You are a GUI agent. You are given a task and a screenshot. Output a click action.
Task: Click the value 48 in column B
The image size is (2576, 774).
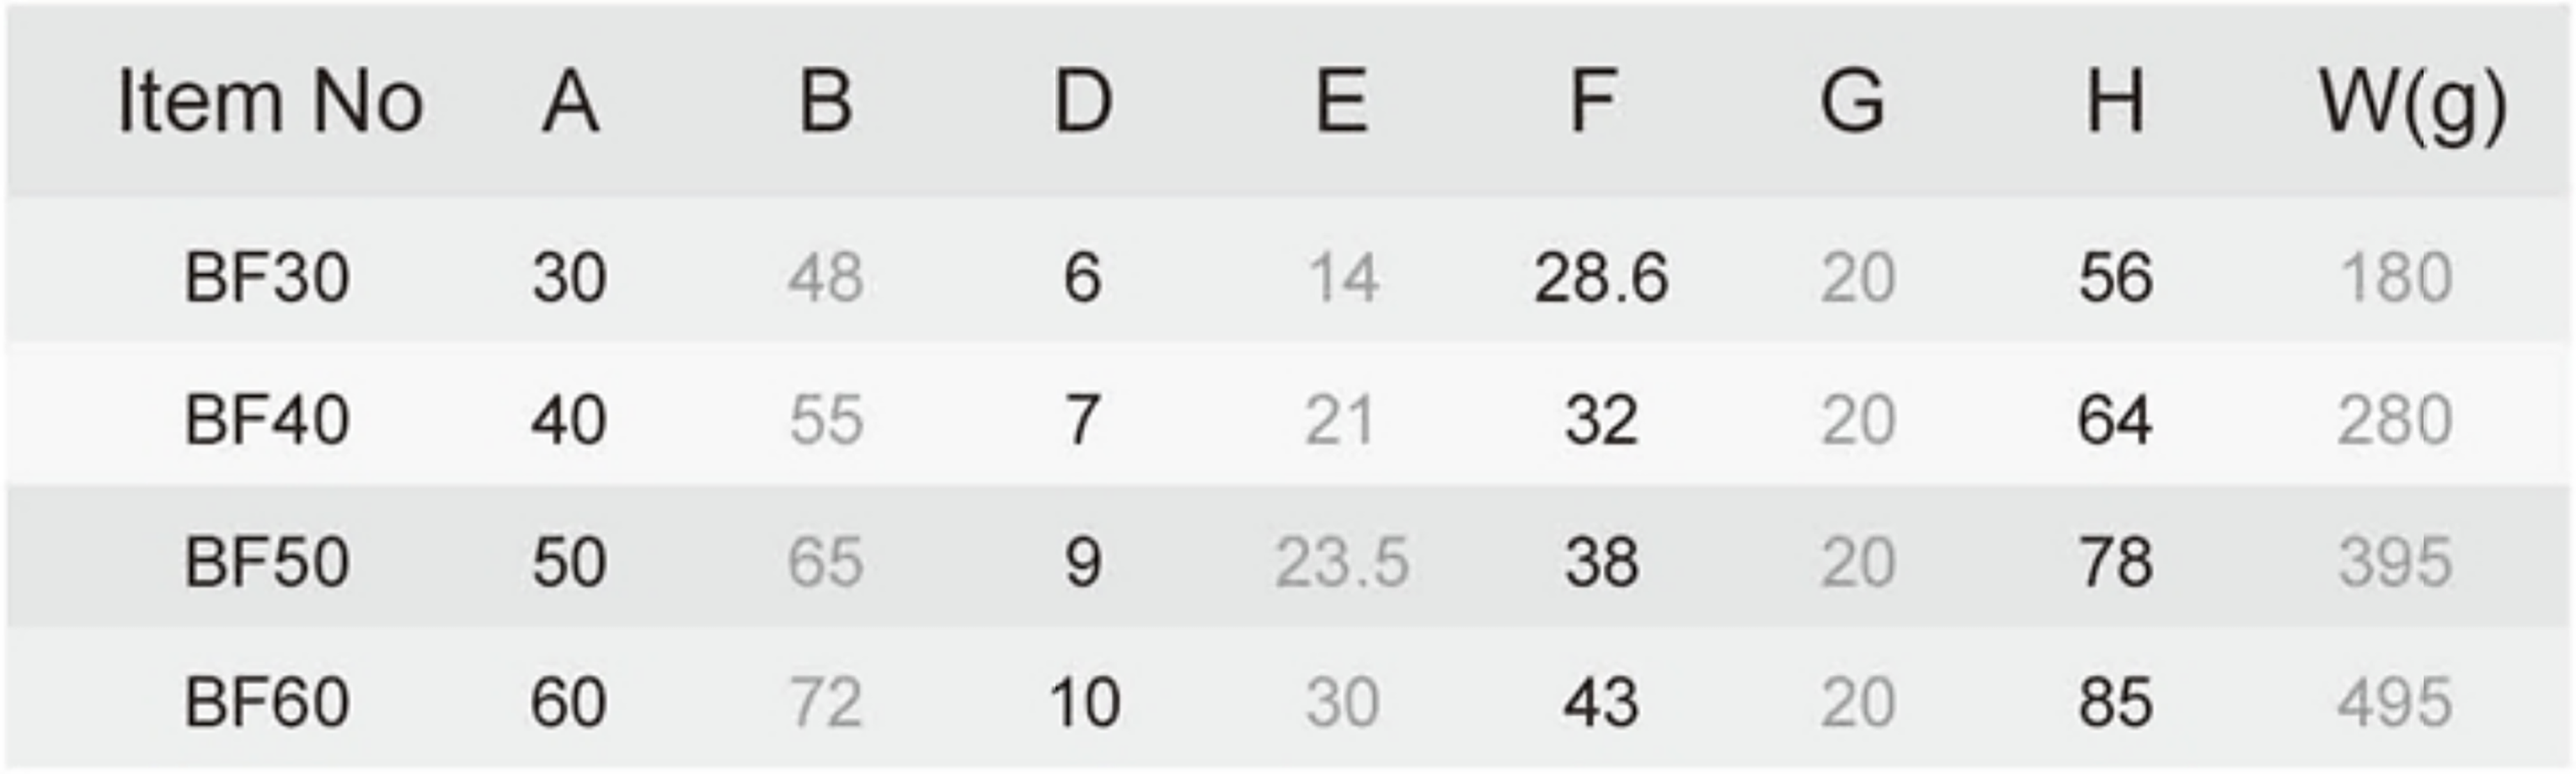click(x=826, y=277)
